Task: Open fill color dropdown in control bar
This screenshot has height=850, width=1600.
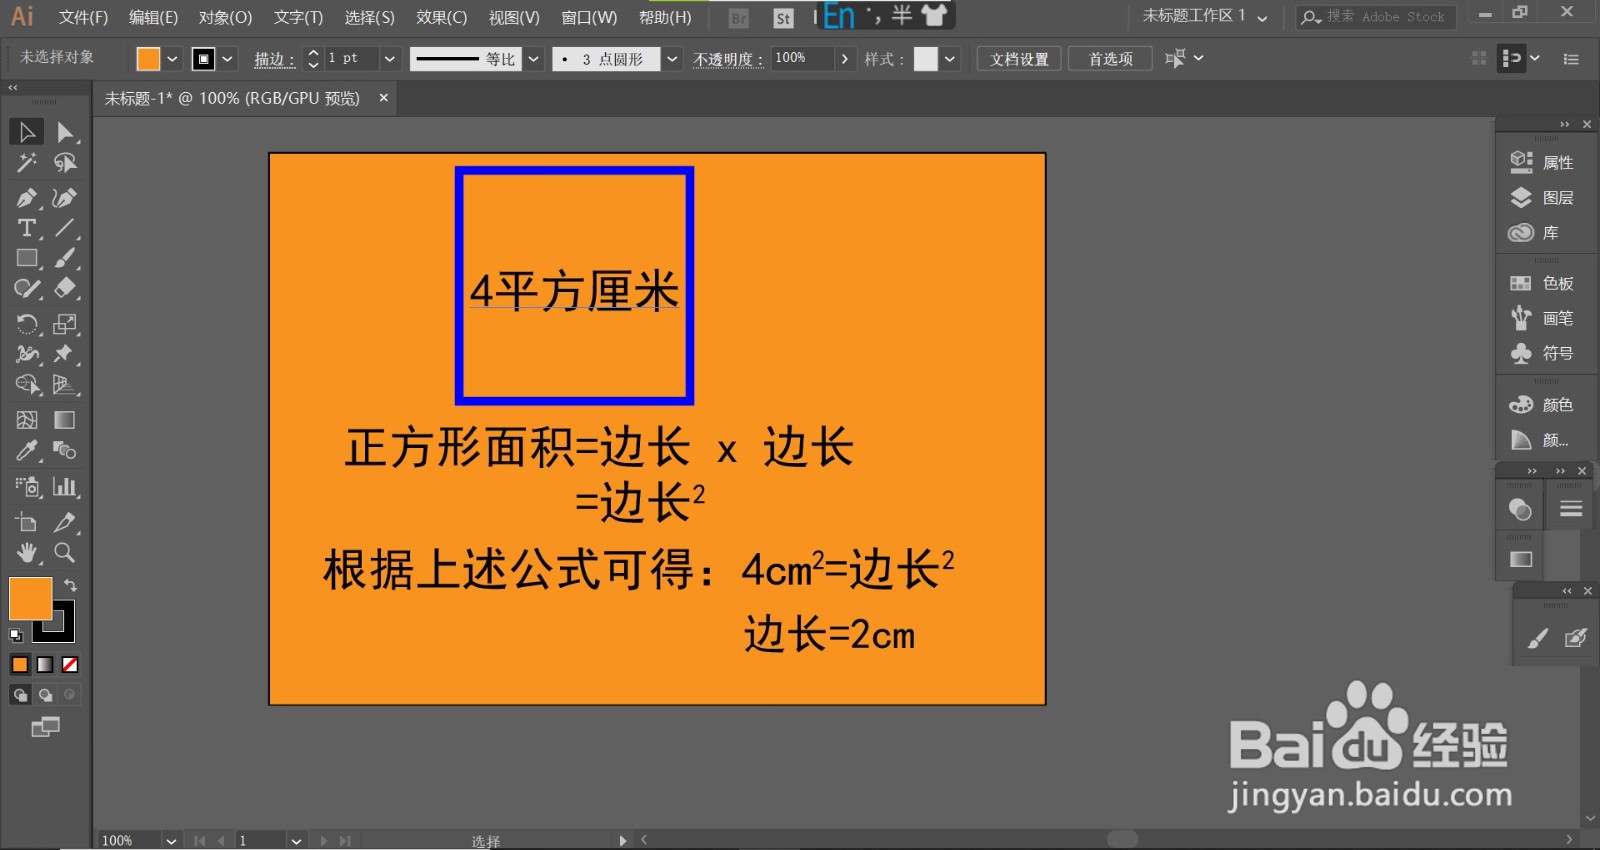Action: [173, 59]
